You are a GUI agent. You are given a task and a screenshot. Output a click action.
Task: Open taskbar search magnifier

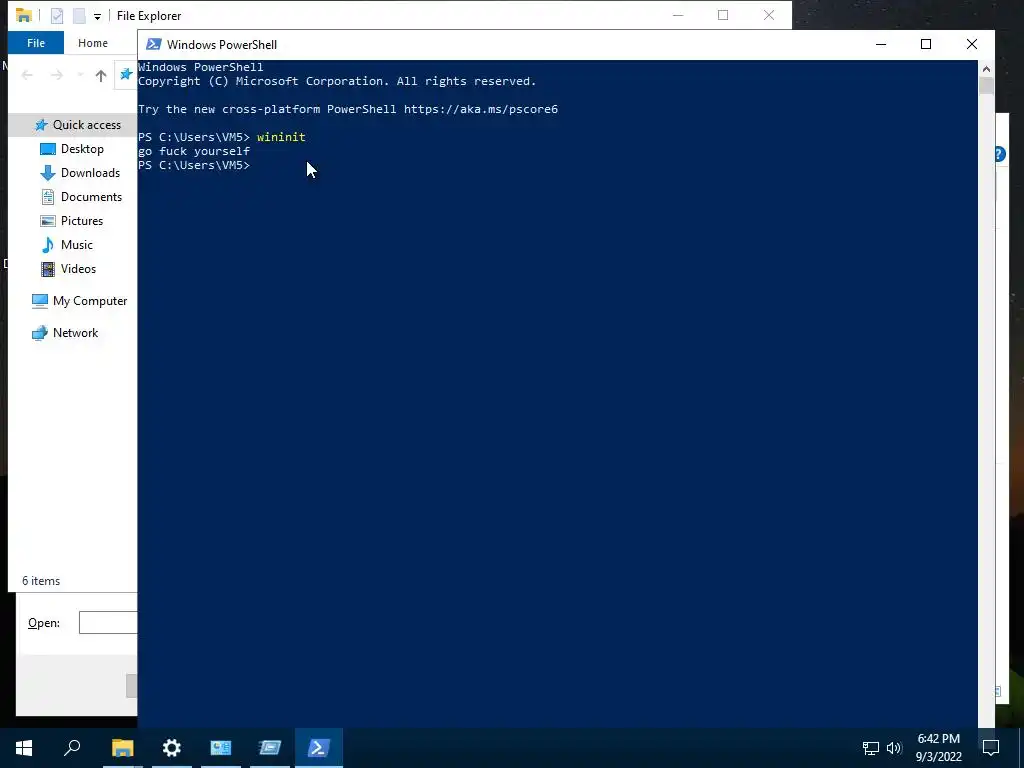point(72,748)
